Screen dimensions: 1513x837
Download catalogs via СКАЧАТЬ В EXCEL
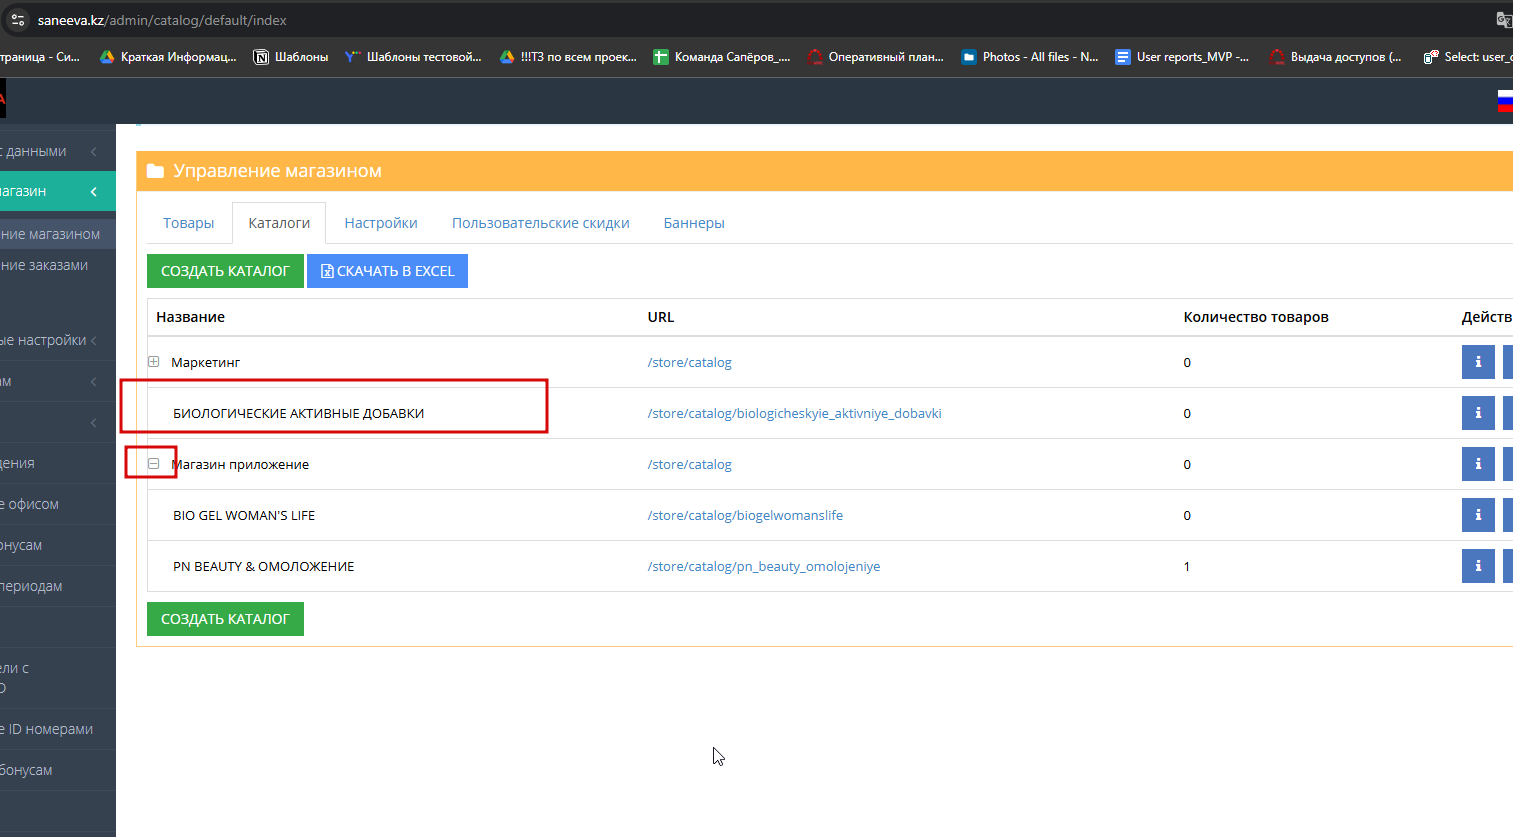[x=387, y=271]
